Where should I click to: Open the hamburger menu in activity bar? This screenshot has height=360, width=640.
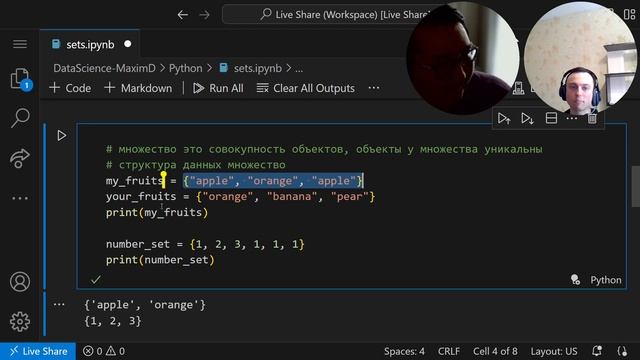[20, 44]
